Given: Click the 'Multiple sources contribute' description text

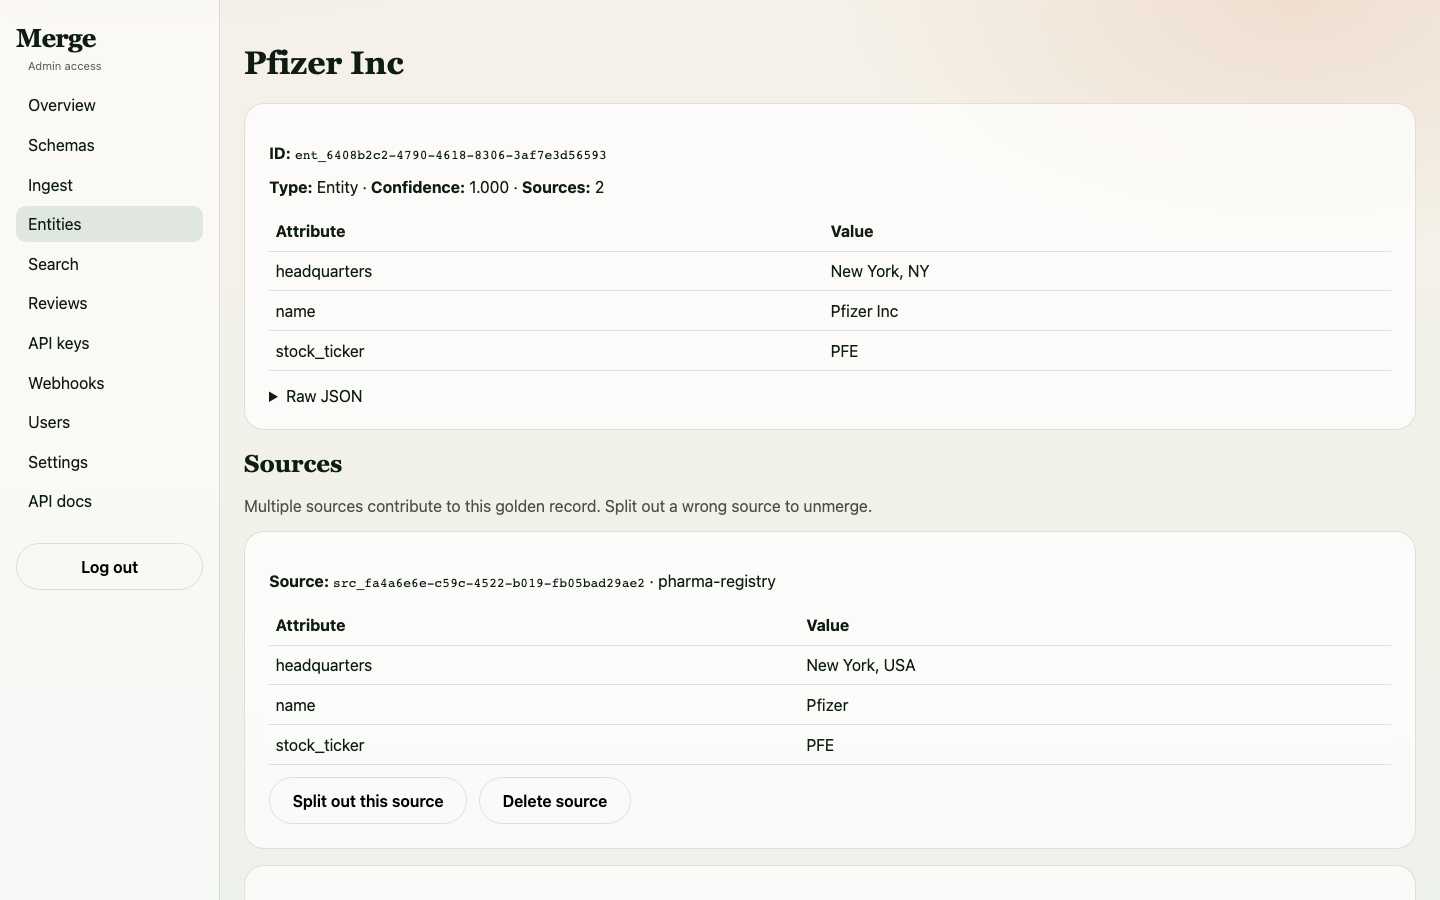Looking at the screenshot, I should point(558,506).
